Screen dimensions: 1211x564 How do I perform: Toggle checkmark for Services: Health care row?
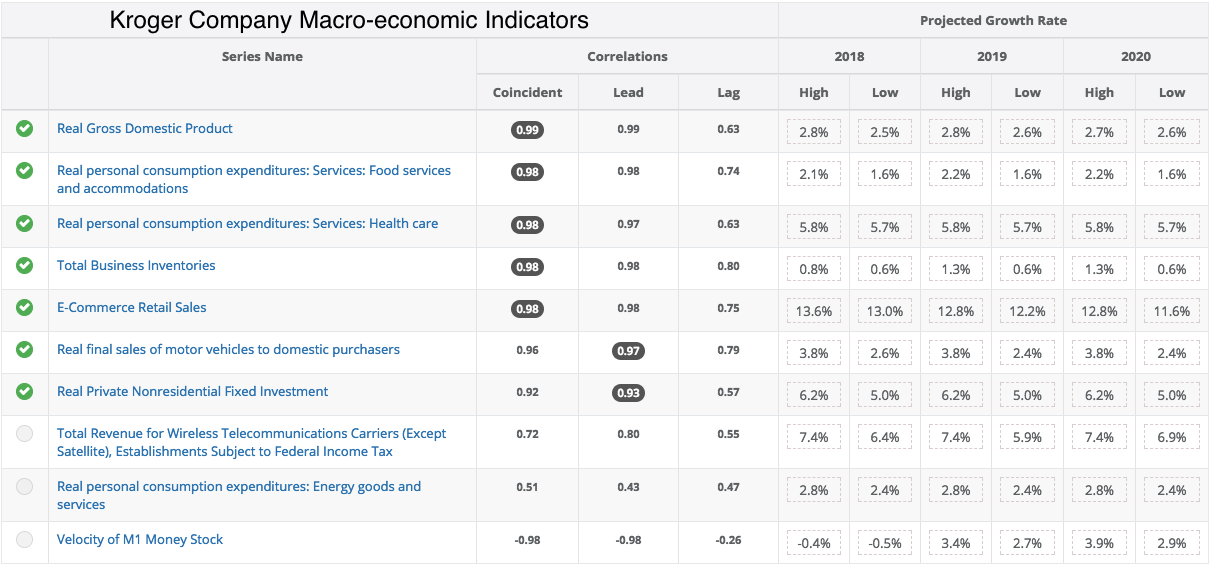[25, 223]
